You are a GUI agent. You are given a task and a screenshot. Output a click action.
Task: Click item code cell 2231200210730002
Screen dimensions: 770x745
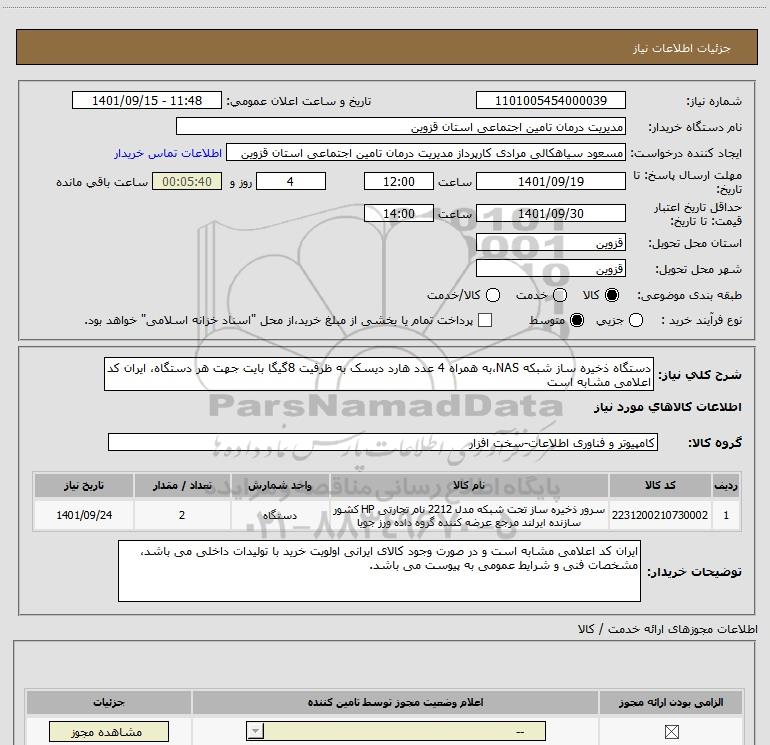click(x=660, y=515)
